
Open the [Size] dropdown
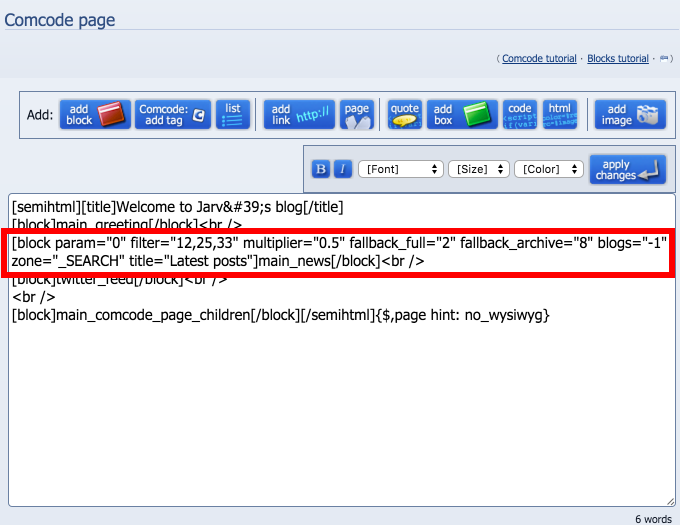point(479,169)
